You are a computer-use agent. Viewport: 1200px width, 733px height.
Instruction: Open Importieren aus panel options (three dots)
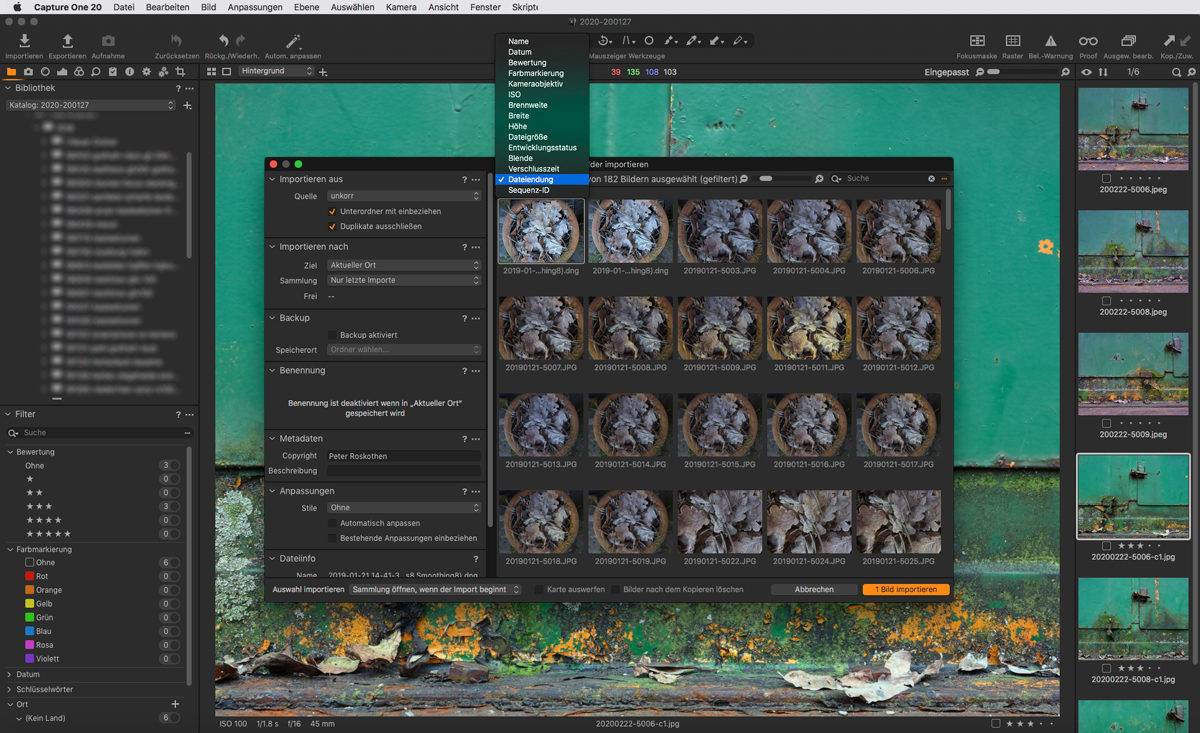pos(476,180)
